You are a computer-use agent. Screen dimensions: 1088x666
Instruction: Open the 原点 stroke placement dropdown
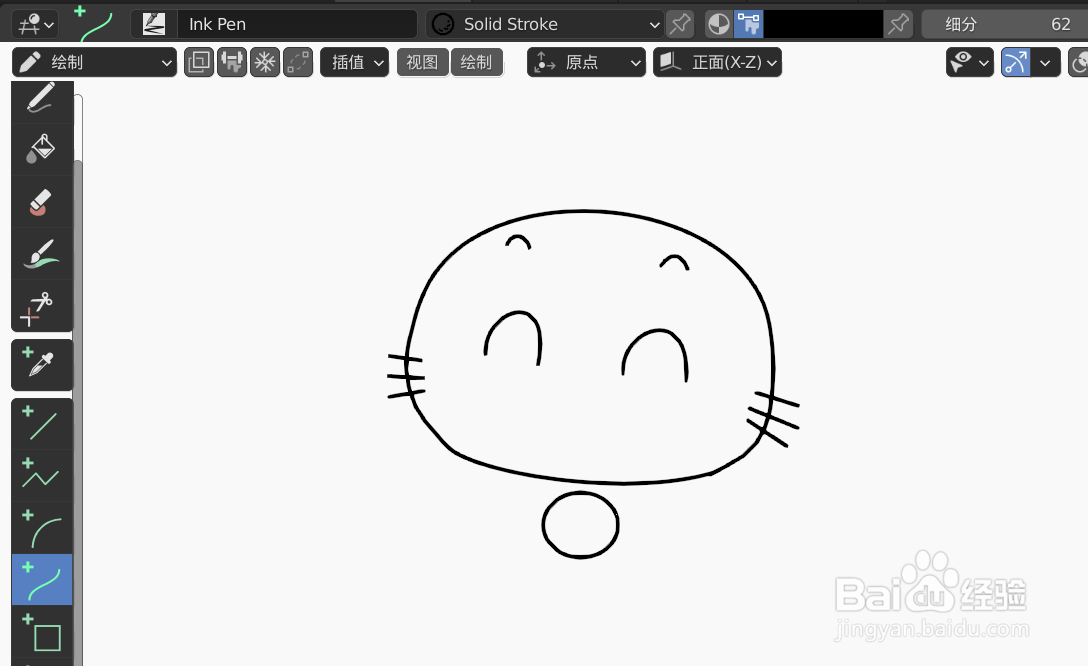pos(586,62)
